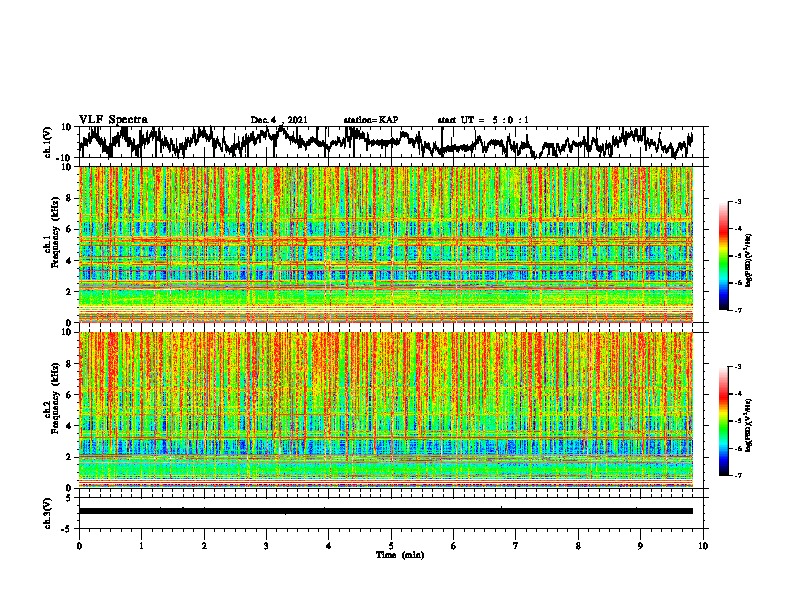Click time axis tick label "2"
792x612 pixels.
[x=204, y=546]
